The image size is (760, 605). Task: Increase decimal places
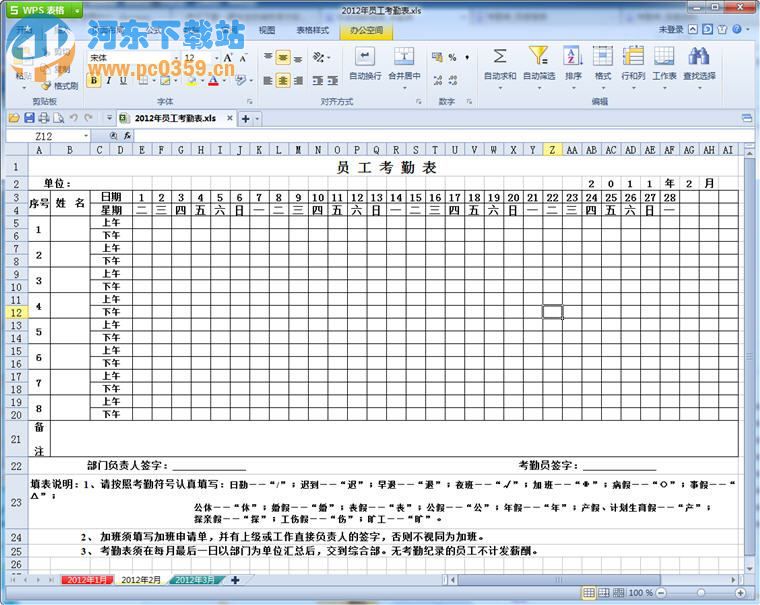pyautogui.click(x=437, y=80)
